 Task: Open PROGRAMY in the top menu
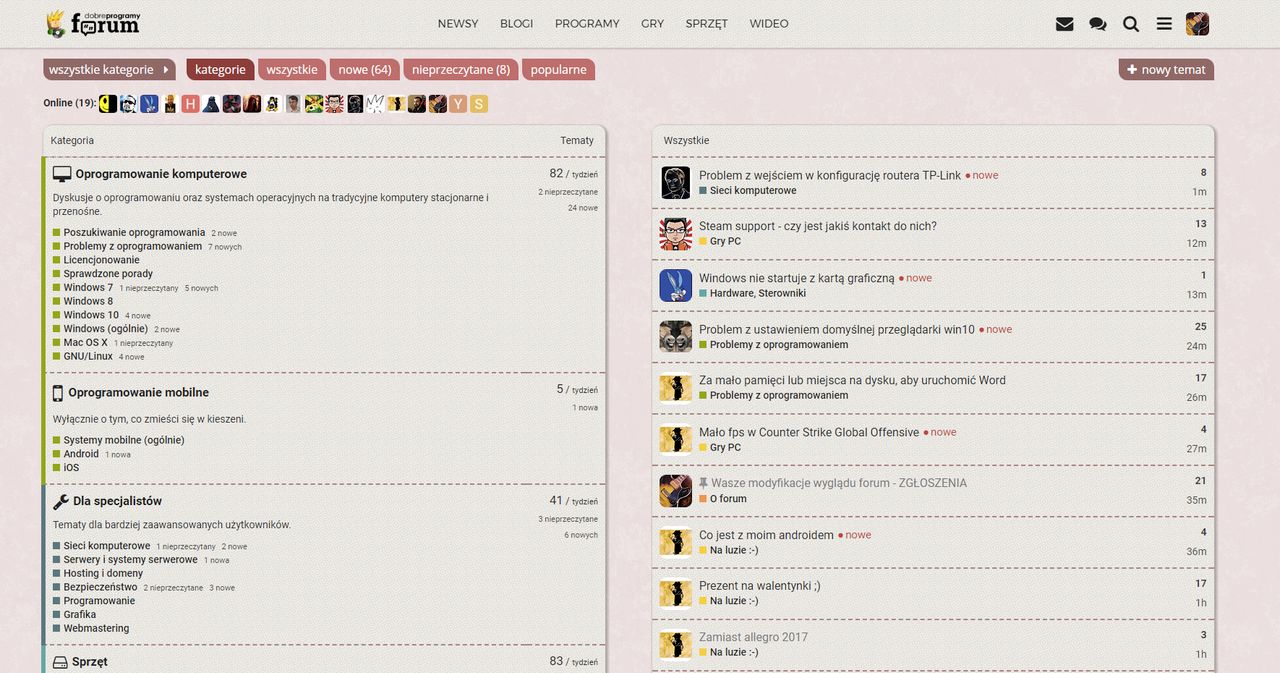pyautogui.click(x=587, y=24)
